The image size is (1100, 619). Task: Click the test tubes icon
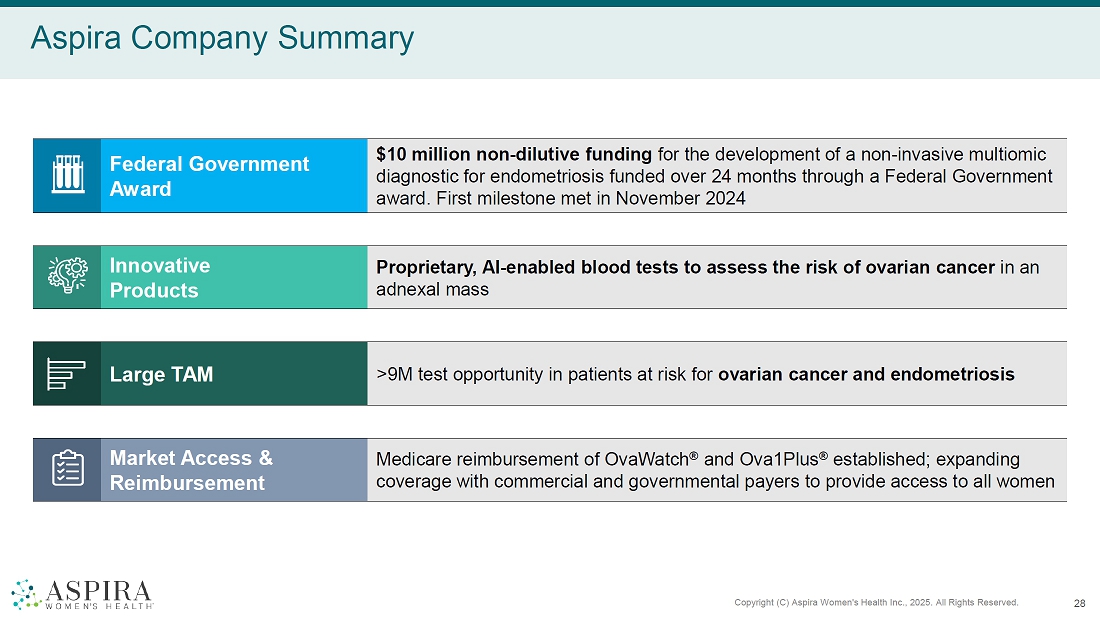click(x=67, y=175)
